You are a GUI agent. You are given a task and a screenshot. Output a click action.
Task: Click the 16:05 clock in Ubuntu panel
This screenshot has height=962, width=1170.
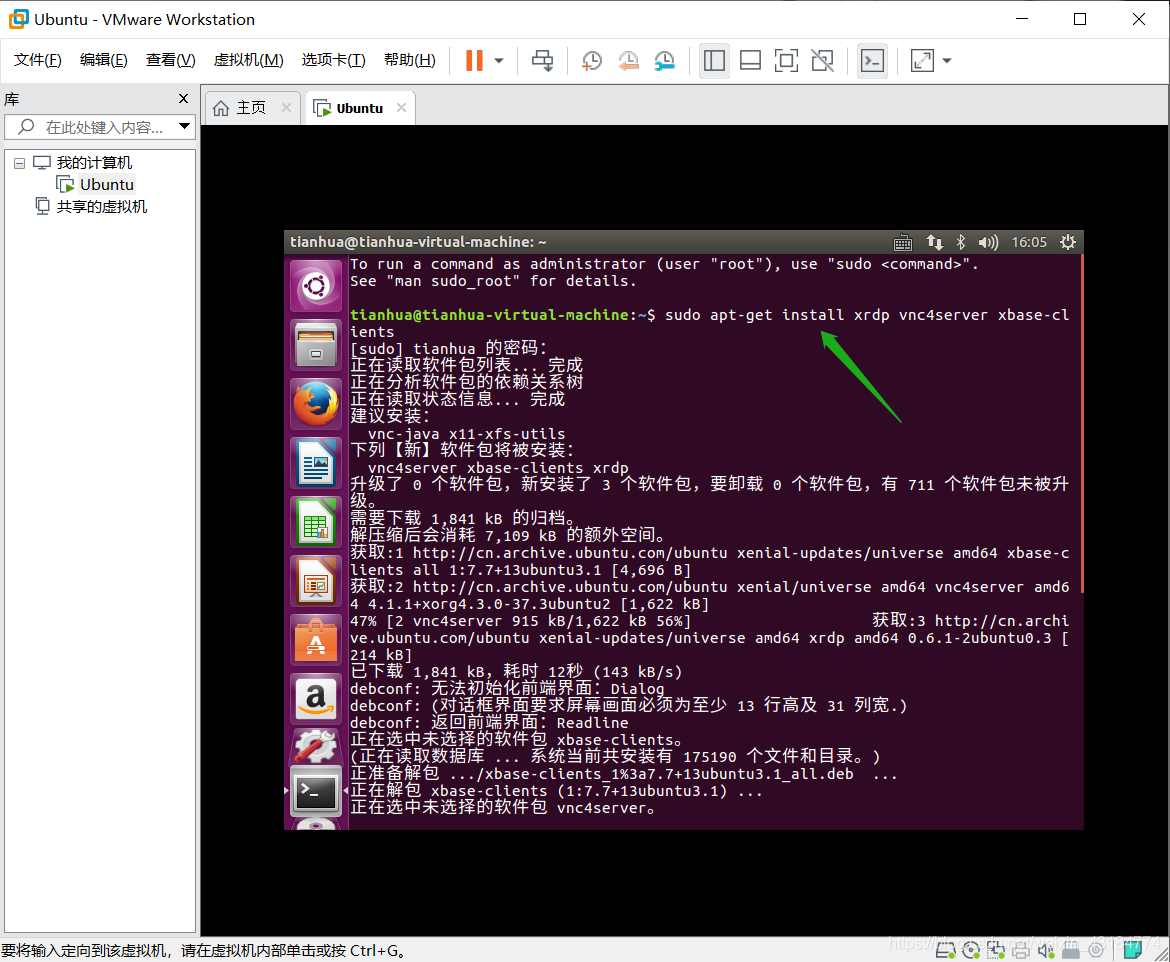click(1029, 242)
